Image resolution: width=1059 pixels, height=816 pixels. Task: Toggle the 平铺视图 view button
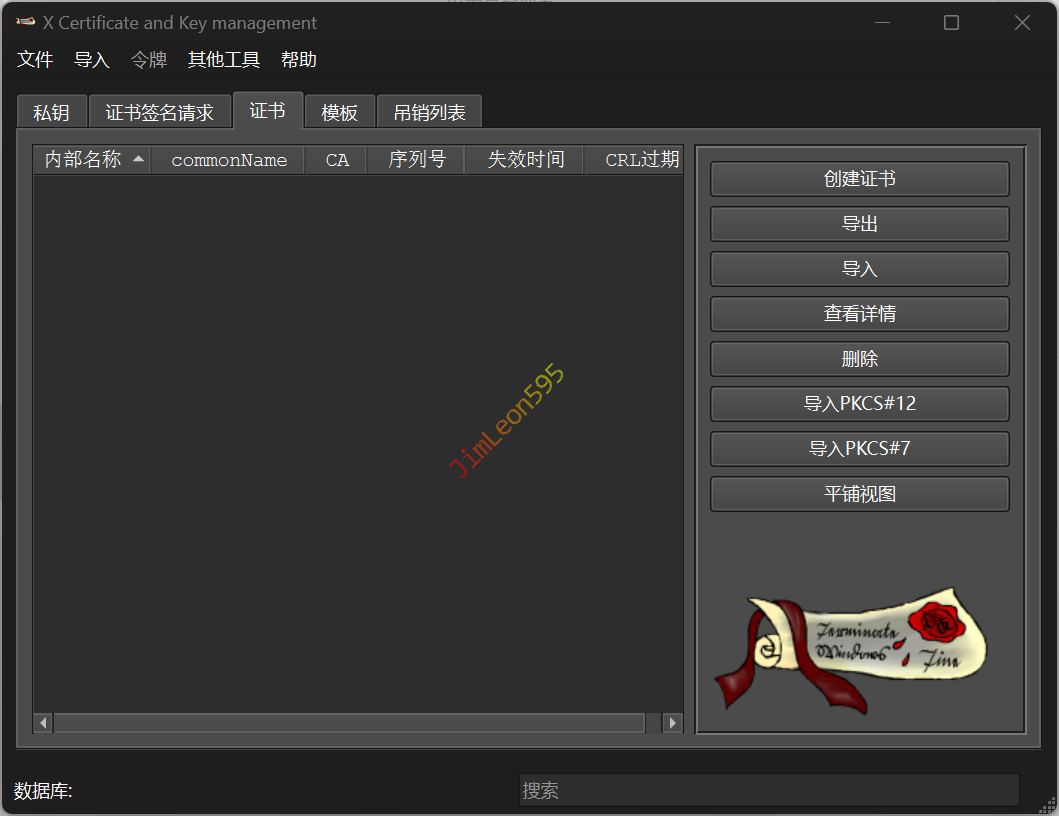859,494
